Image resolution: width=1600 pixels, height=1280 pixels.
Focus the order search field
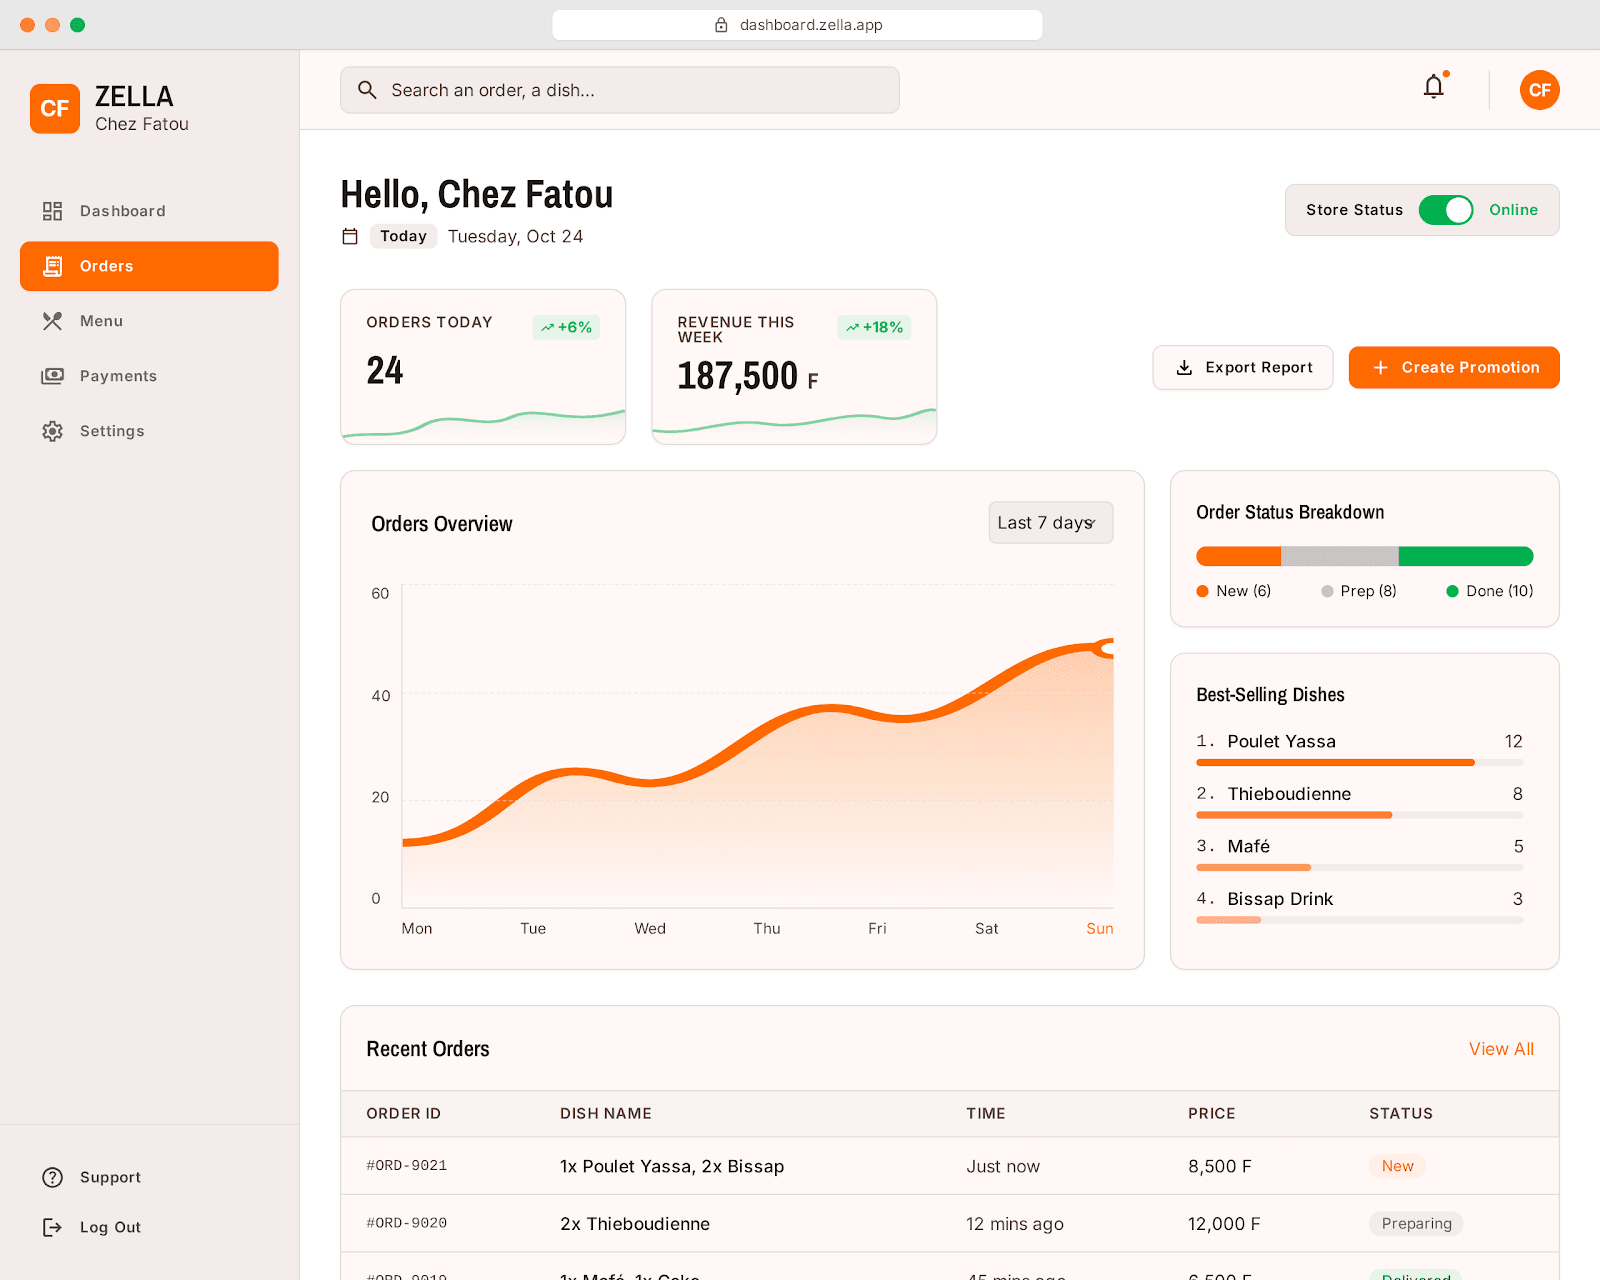620,90
